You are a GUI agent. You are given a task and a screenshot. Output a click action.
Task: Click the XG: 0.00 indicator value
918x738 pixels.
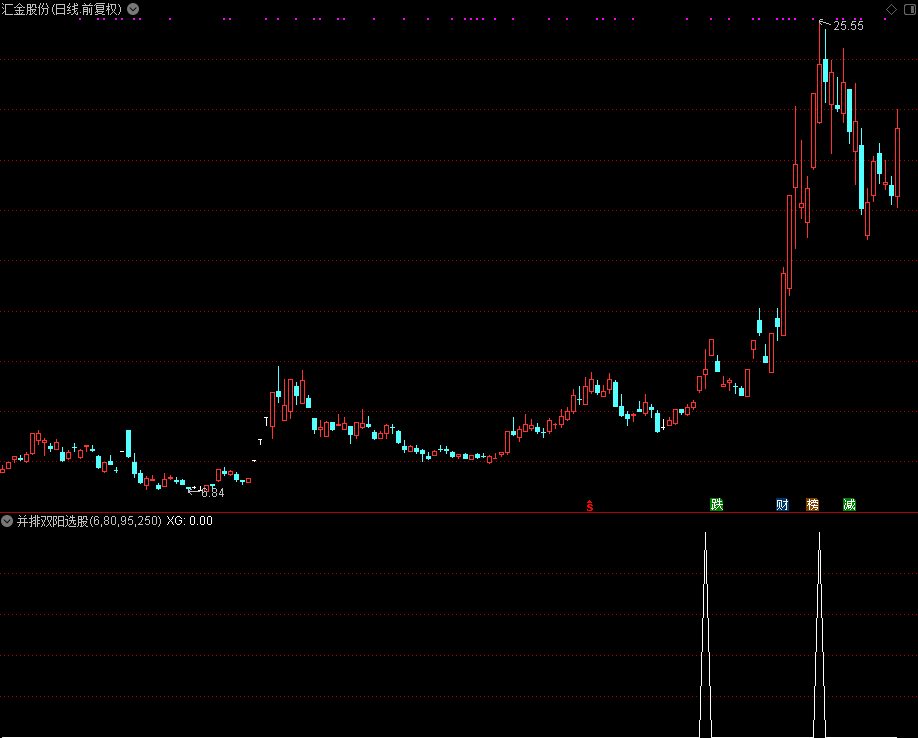point(190,521)
